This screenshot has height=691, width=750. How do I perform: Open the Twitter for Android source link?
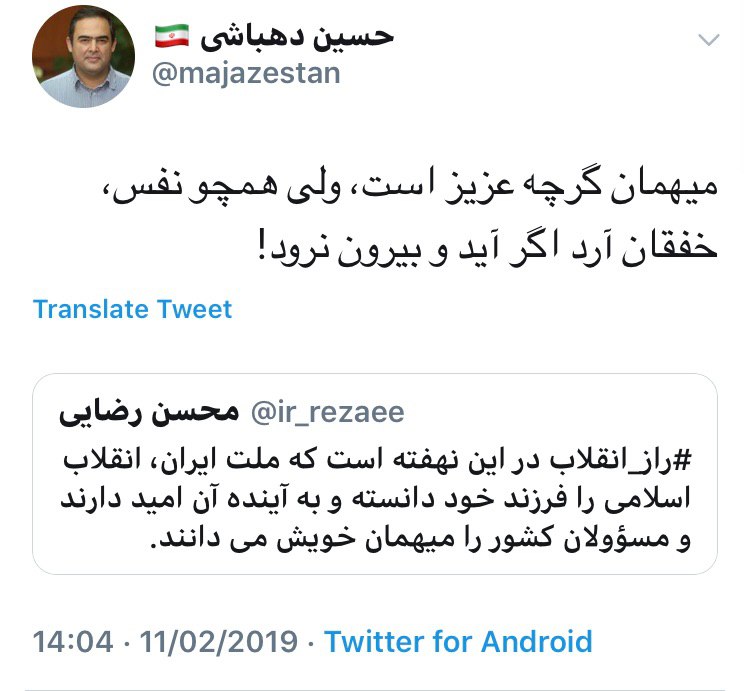click(458, 642)
